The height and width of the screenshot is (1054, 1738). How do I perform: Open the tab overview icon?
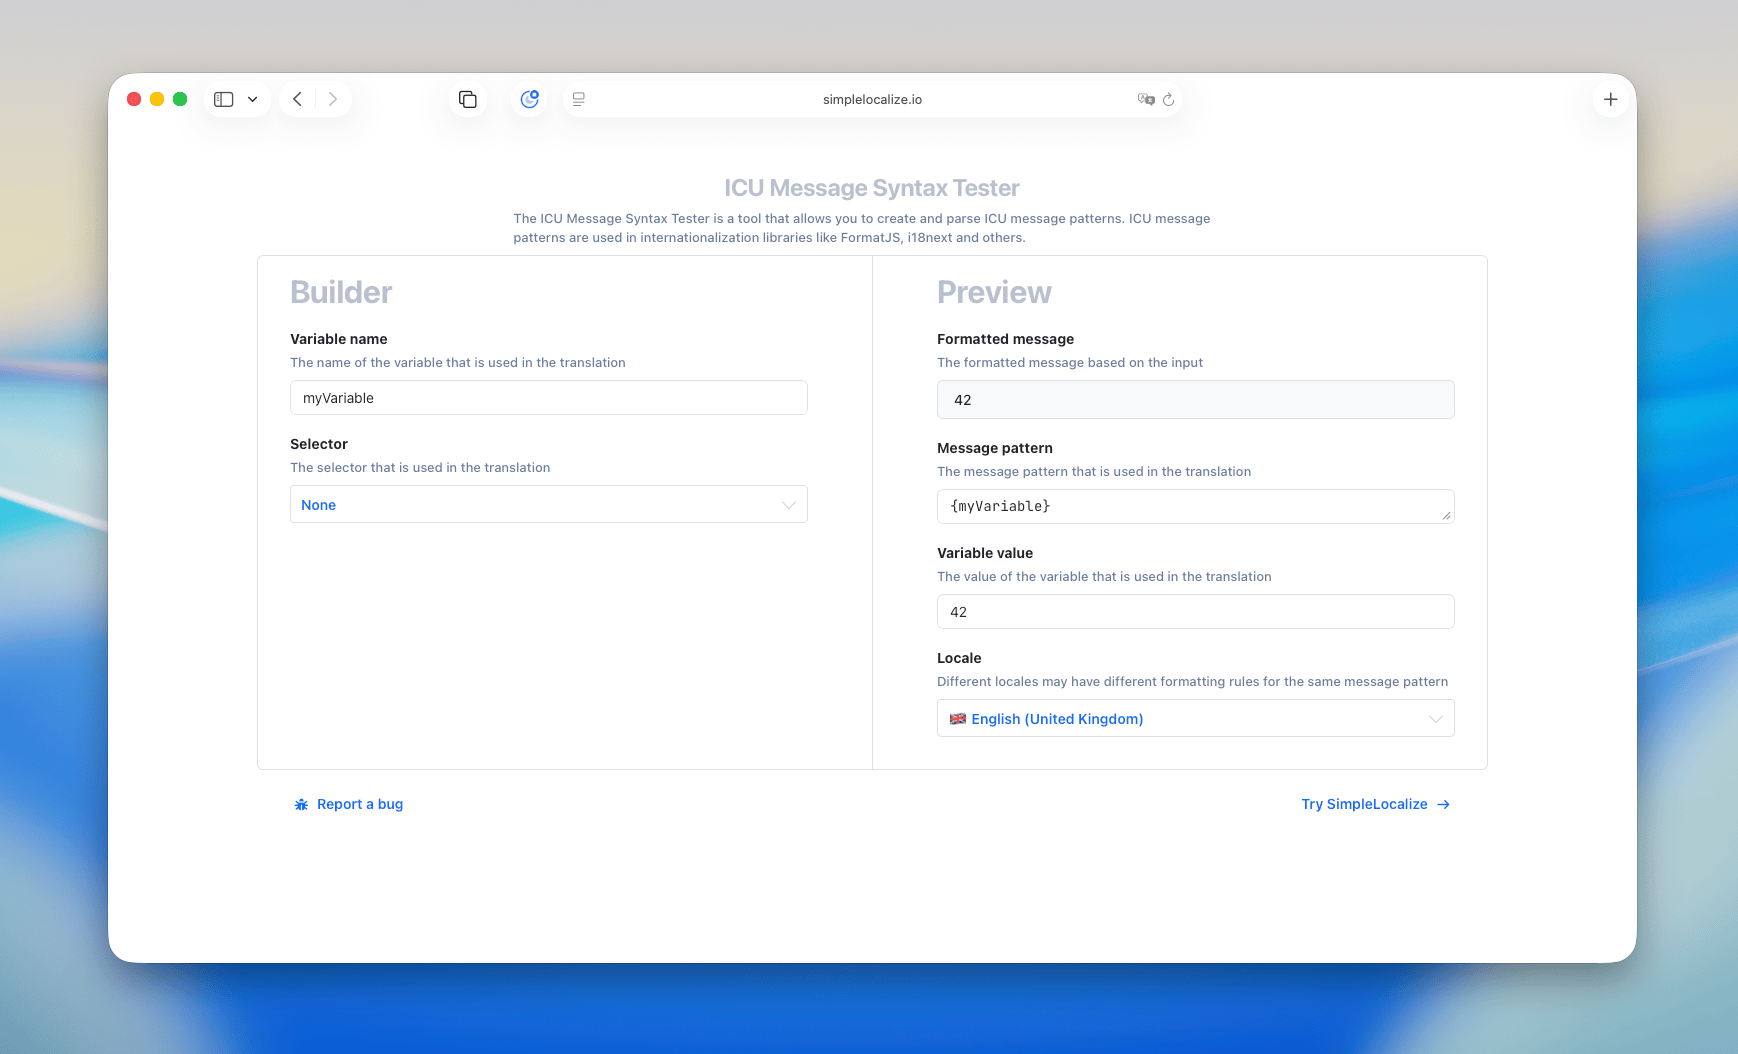point(467,99)
